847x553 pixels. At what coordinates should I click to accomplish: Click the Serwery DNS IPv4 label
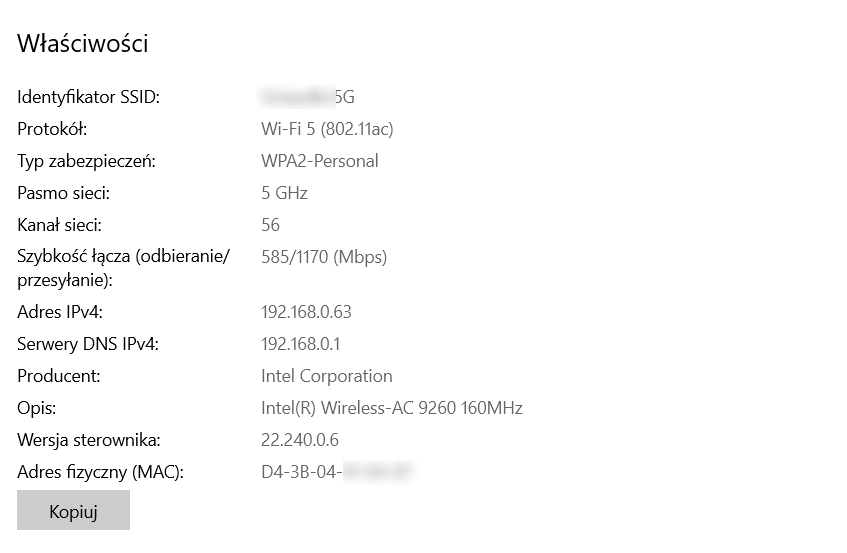[x=88, y=344]
